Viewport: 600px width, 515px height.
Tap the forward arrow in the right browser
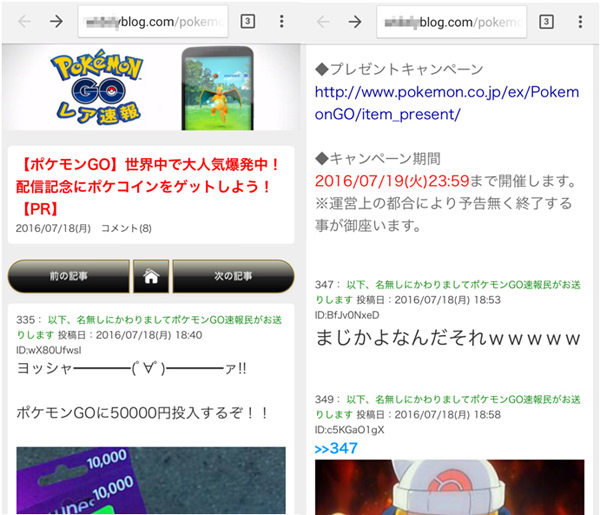coord(355,22)
